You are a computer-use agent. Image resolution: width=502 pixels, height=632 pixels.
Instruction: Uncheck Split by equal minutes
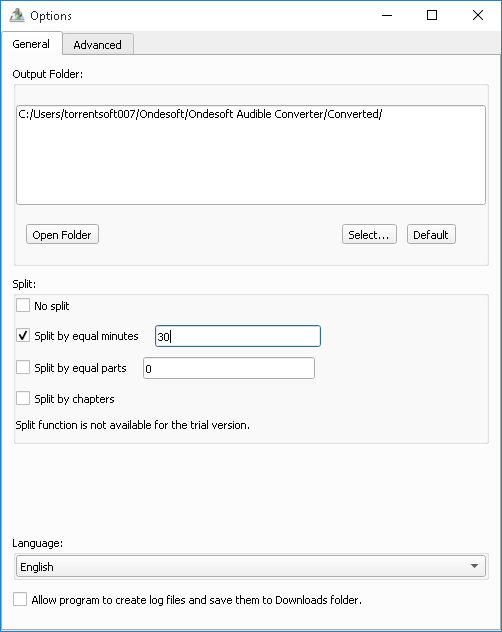(x=23, y=335)
